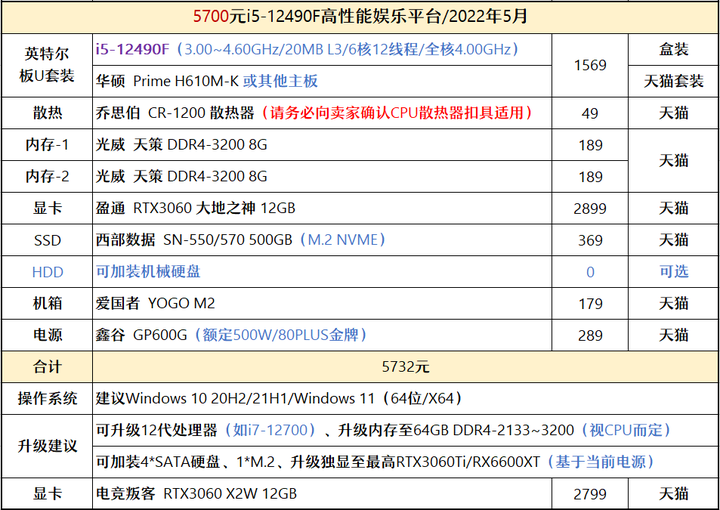Click the 内存-1 row label
720x510 pixels.
[47, 145]
